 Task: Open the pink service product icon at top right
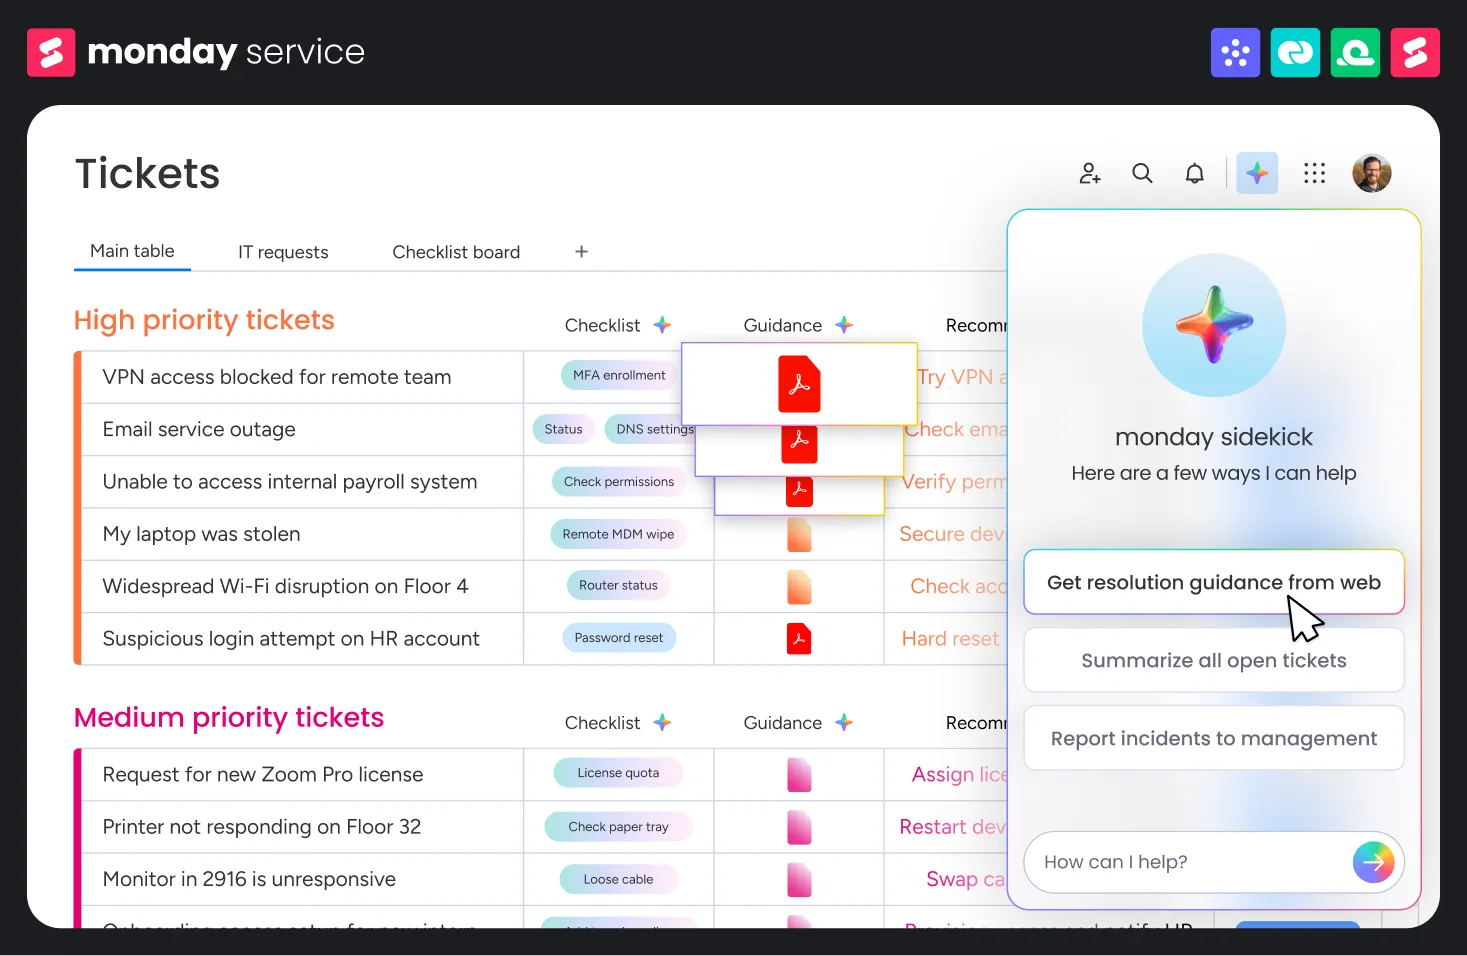coord(1415,52)
